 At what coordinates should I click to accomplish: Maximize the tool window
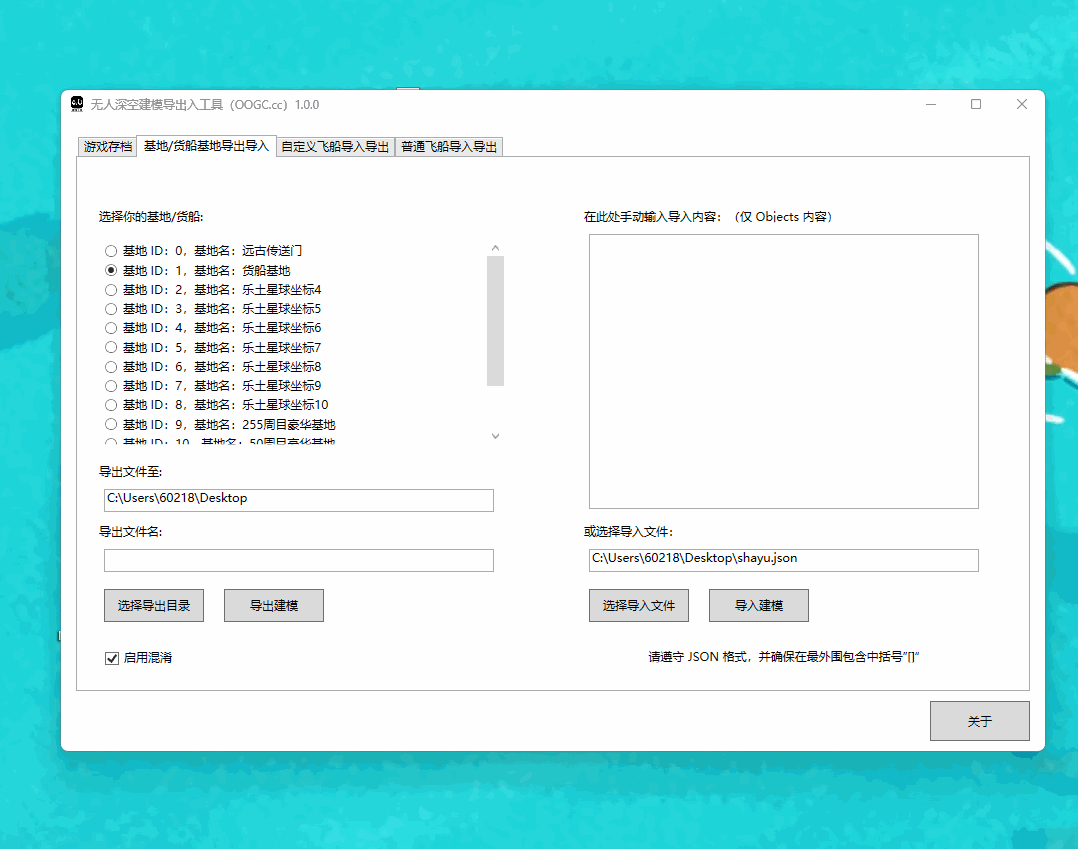(976, 104)
